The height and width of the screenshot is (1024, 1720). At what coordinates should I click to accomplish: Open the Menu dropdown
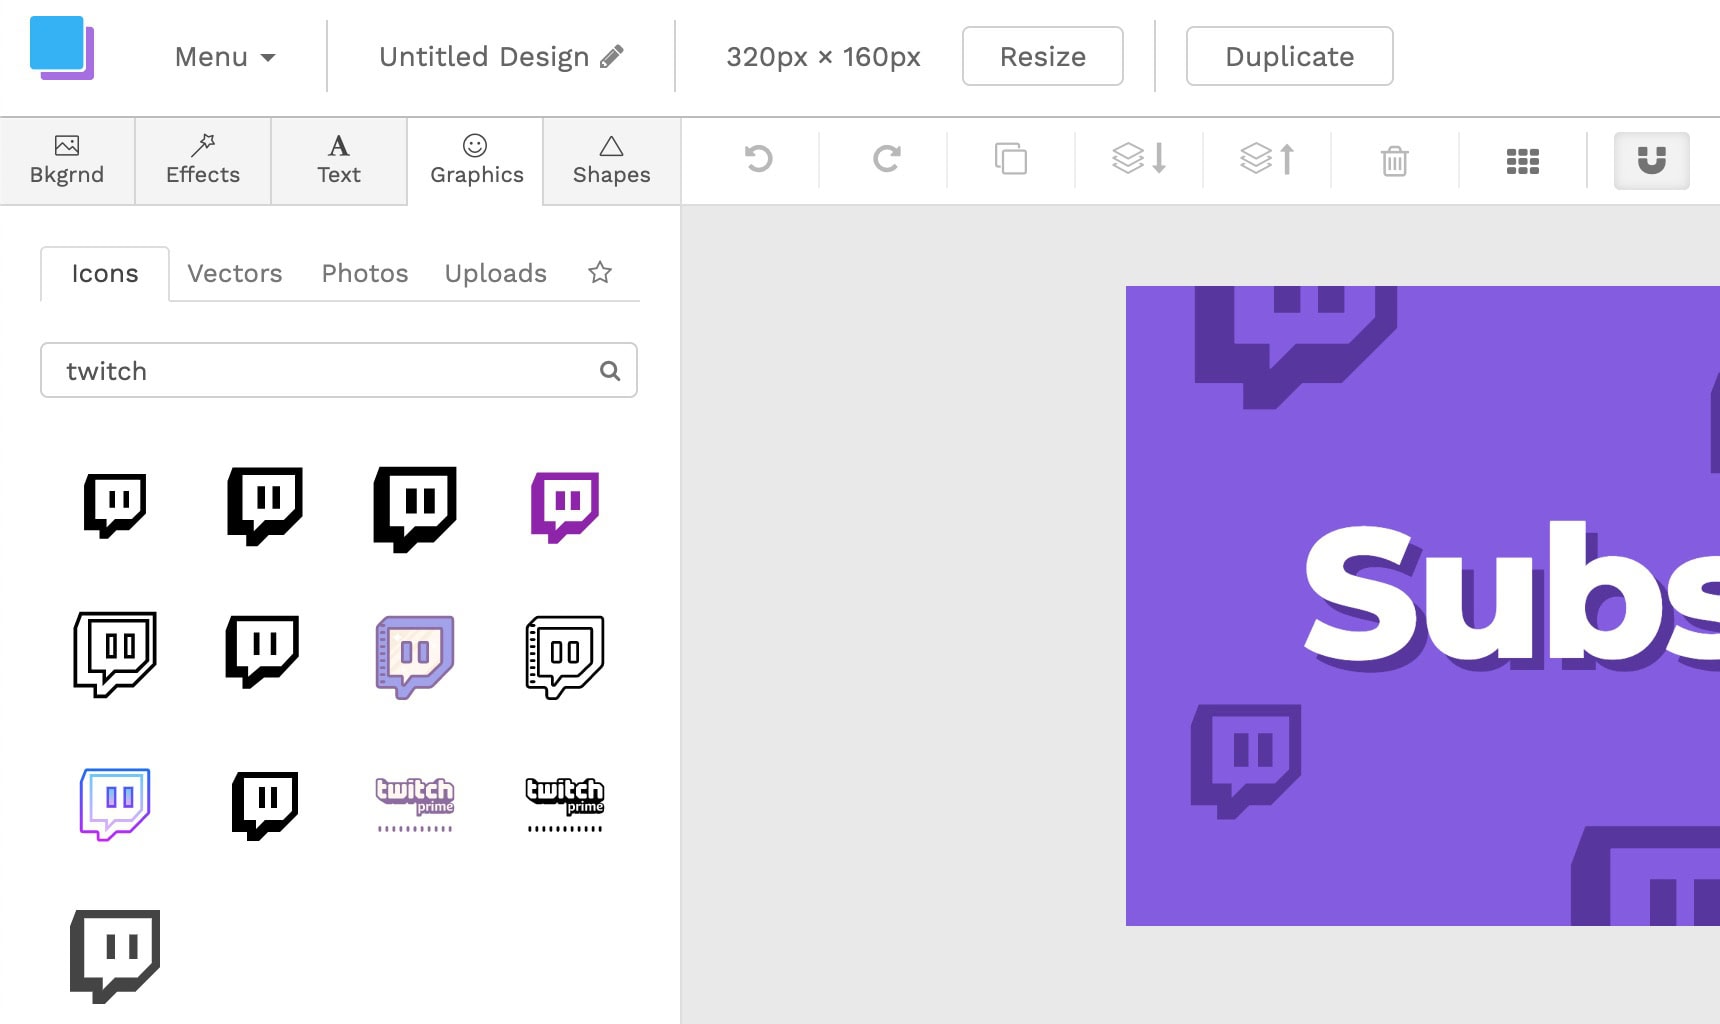pyautogui.click(x=225, y=57)
